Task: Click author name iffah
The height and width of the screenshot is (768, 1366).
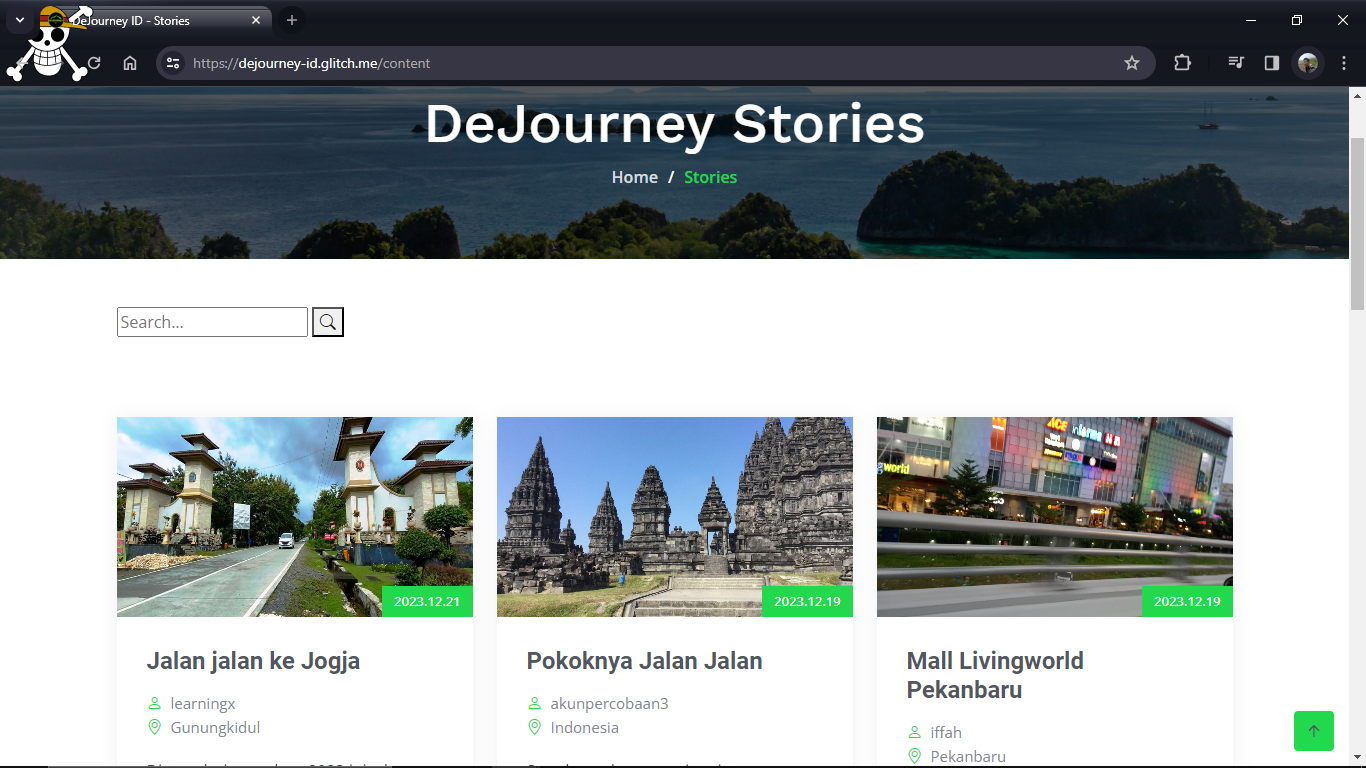Action: [x=946, y=733]
